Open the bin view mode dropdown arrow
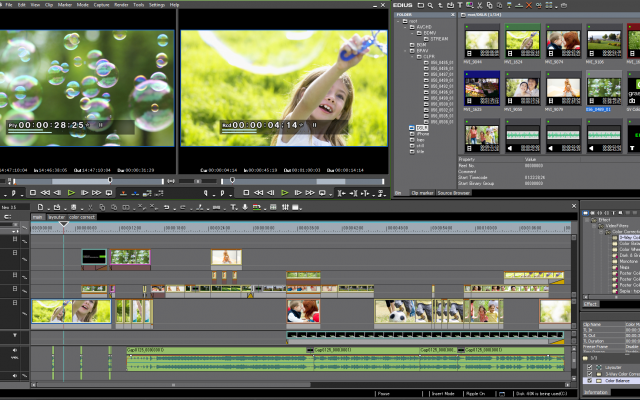This screenshot has height=400, width=640. [554, 5]
